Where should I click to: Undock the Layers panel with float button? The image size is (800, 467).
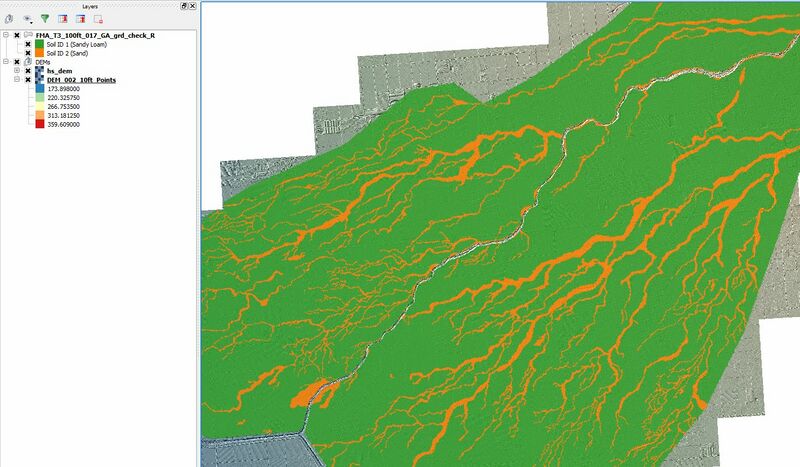[x=183, y=5]
